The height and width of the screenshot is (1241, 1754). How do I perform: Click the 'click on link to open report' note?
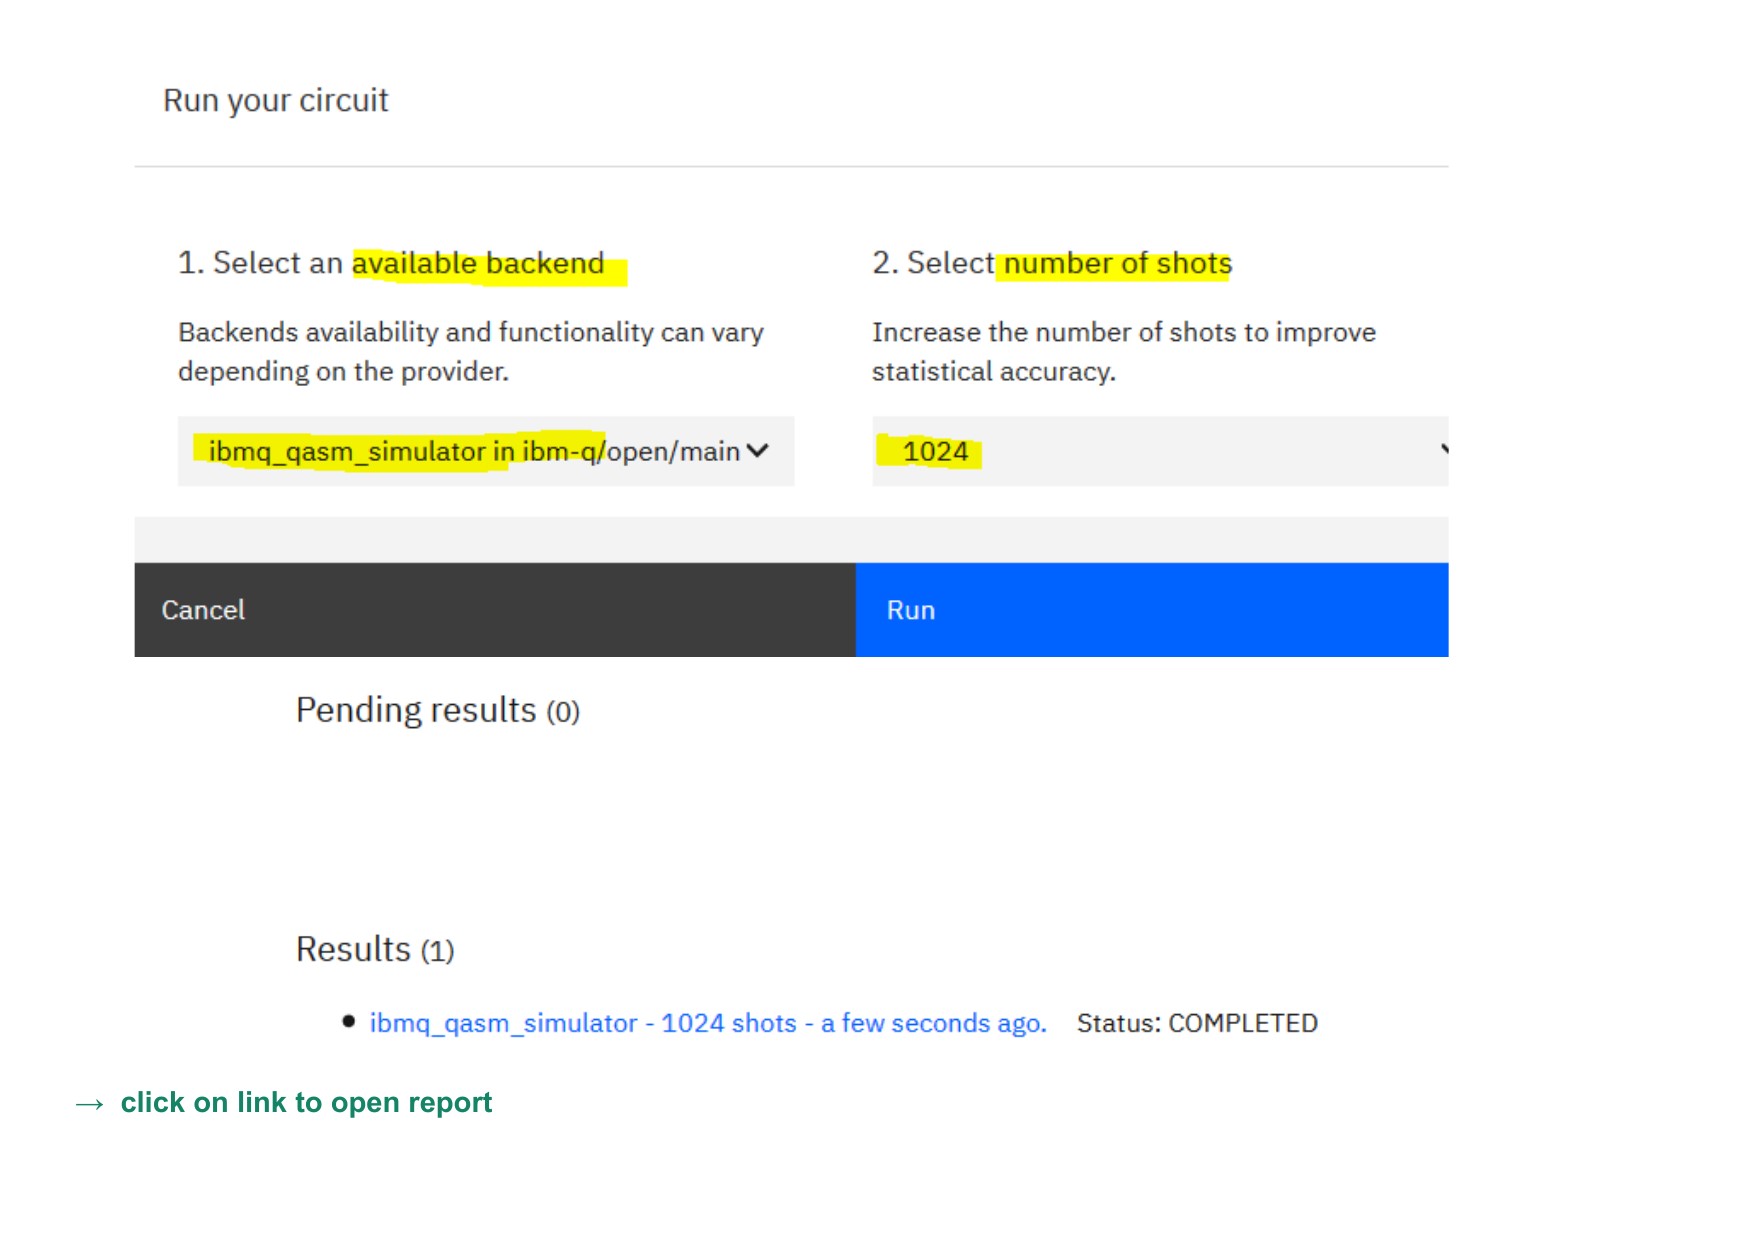[306, 1102]
